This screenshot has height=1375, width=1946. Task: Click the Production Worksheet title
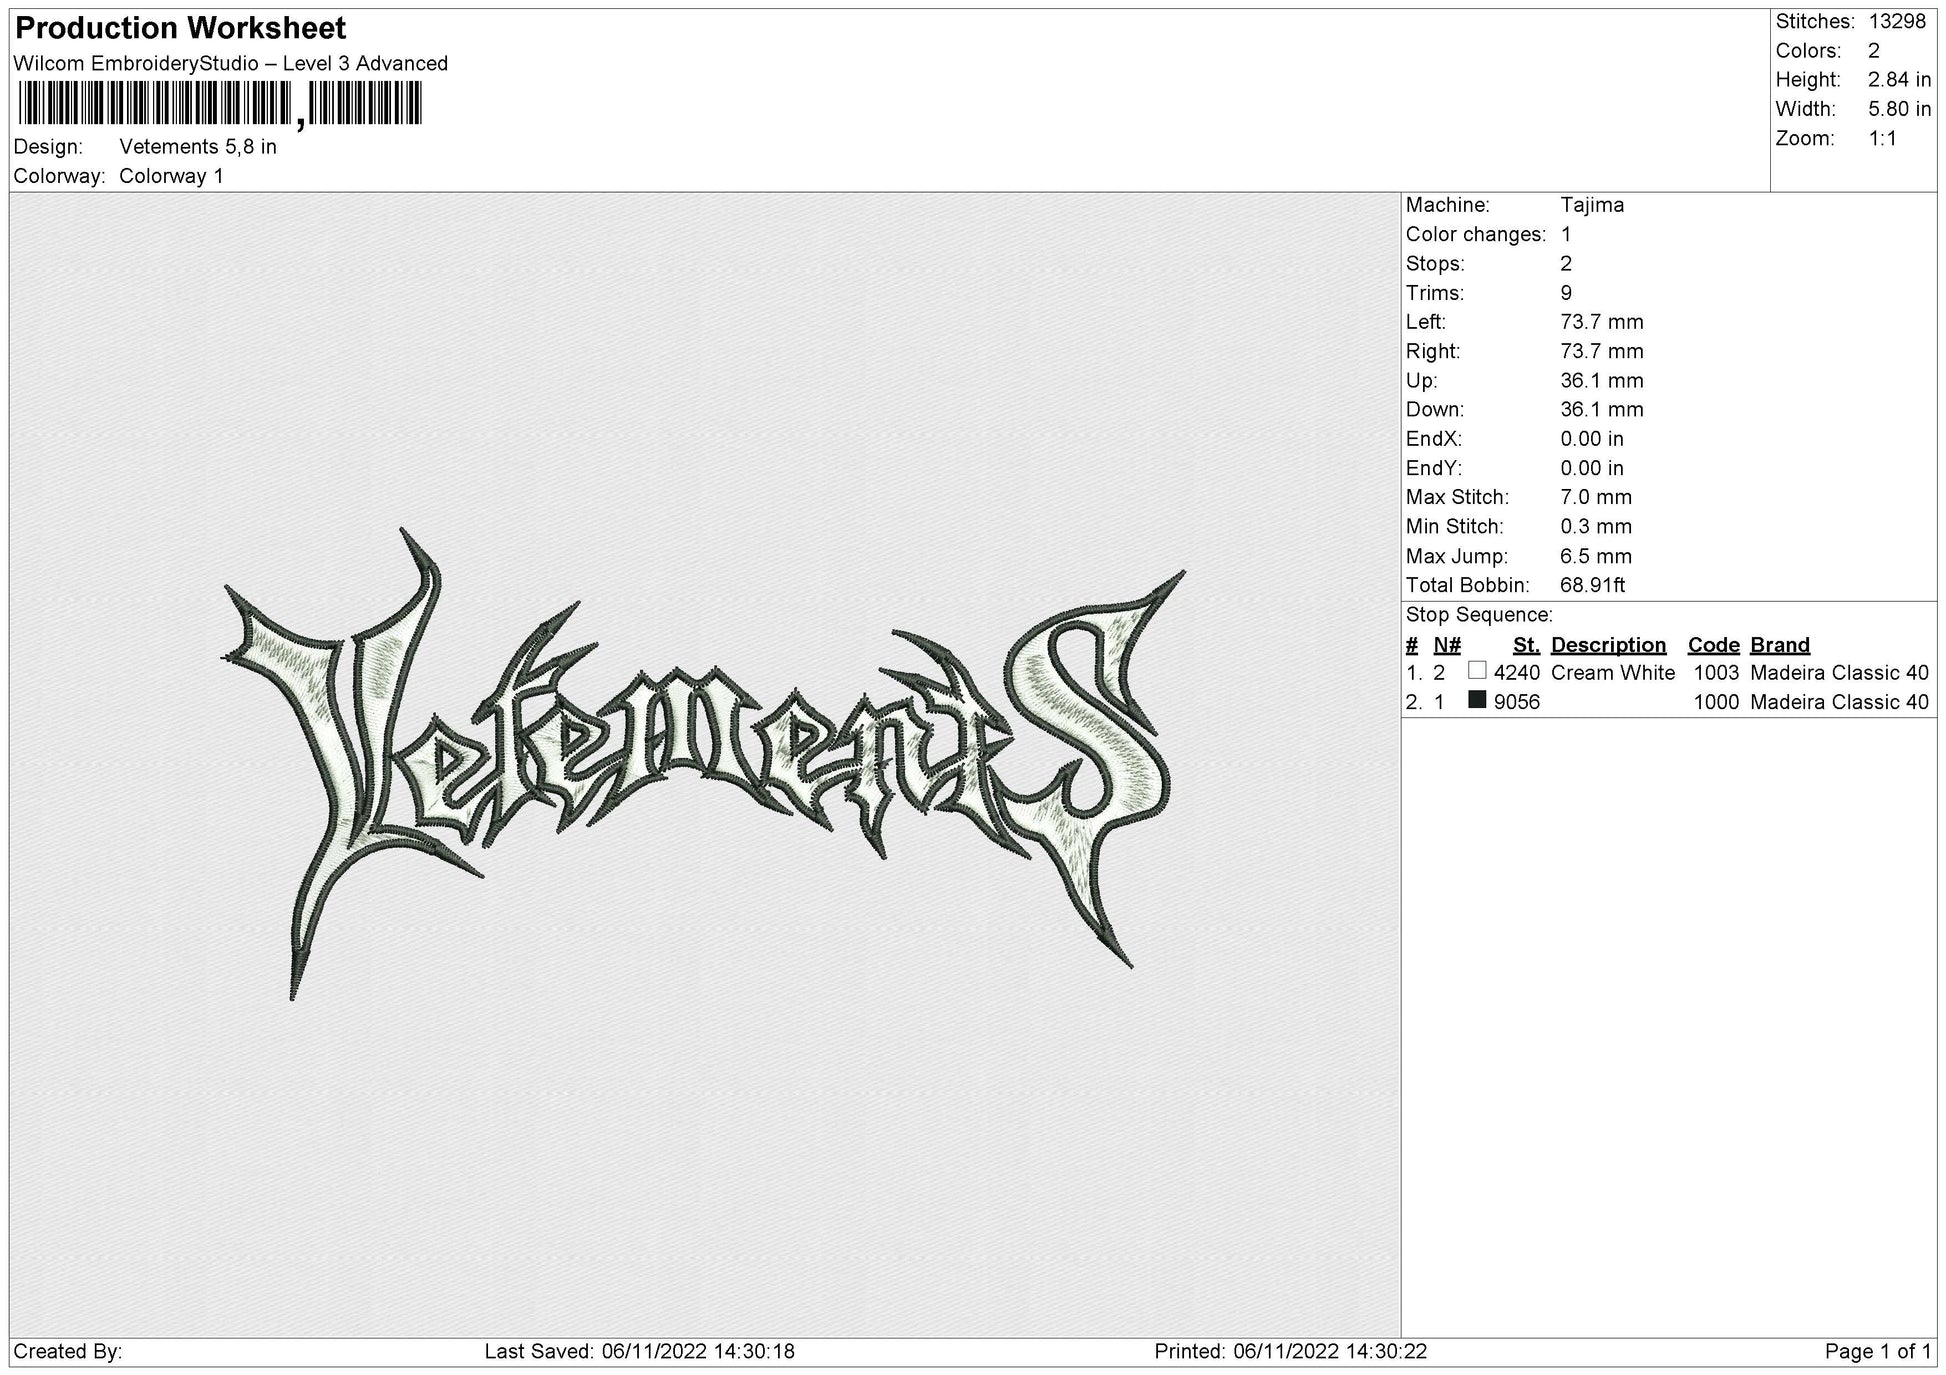point(181,28)
